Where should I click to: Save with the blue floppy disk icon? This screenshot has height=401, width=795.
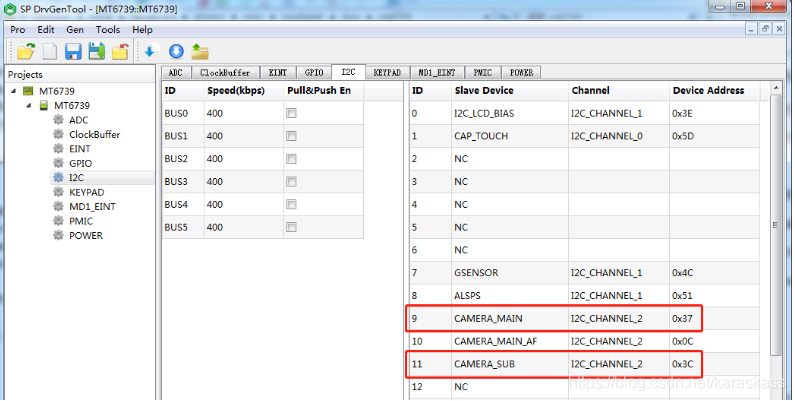tap(74, 51)
